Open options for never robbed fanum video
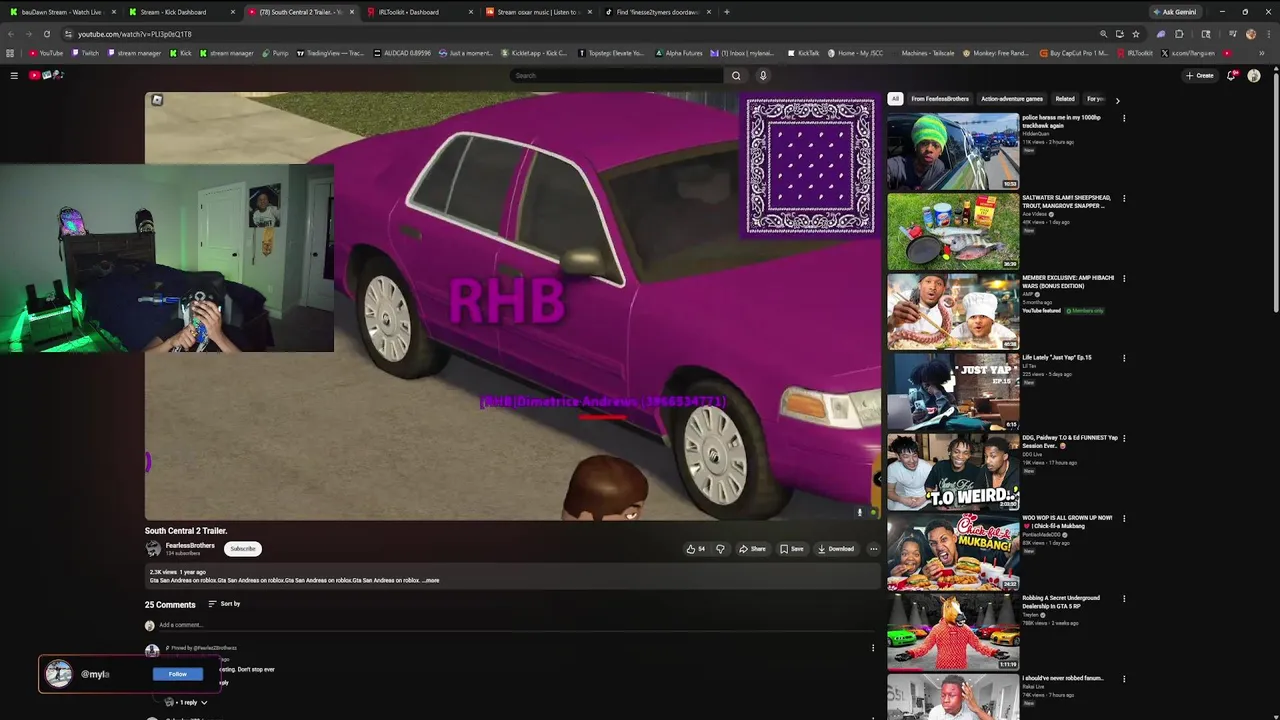 click(1124, 678)
